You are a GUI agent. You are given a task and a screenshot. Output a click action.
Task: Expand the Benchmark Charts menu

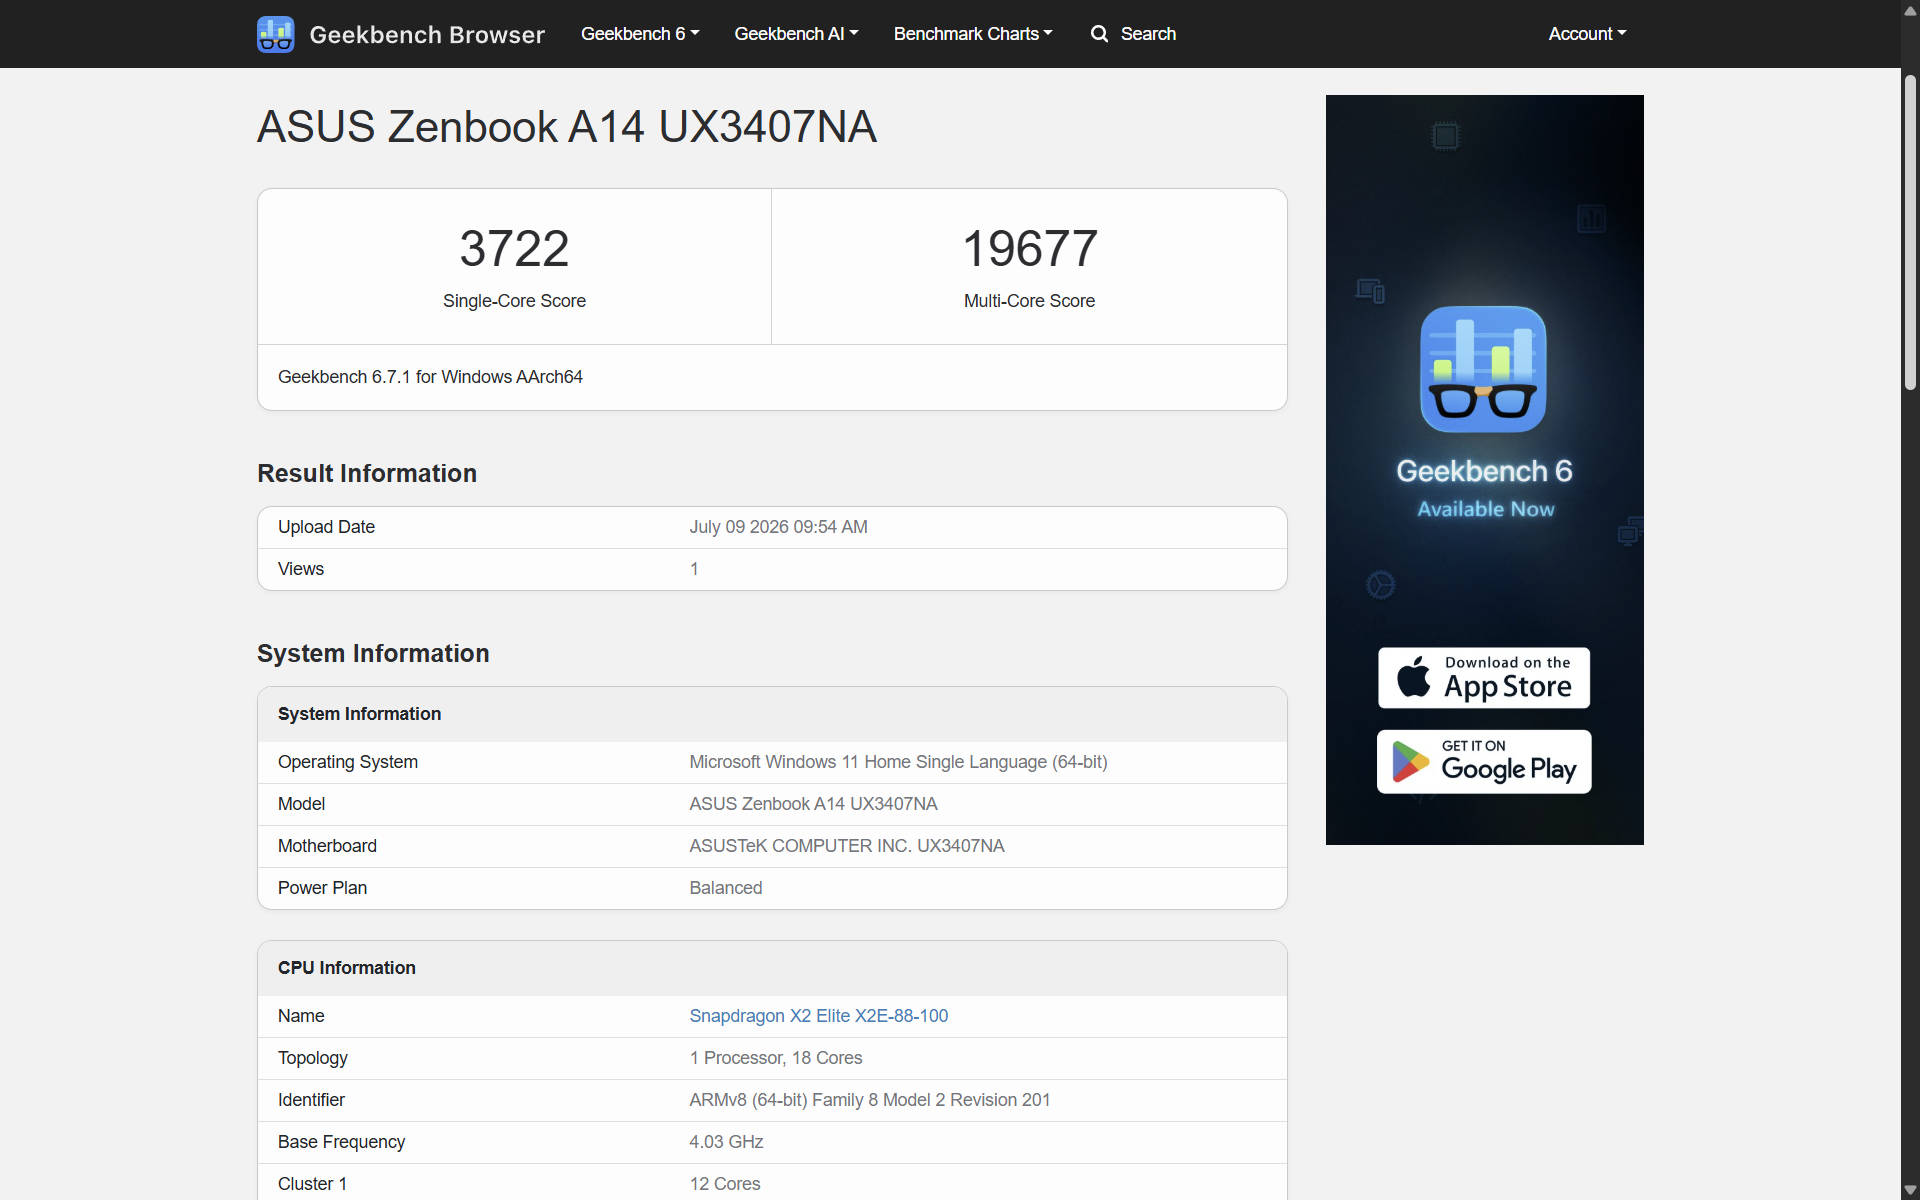click(973, 34)
